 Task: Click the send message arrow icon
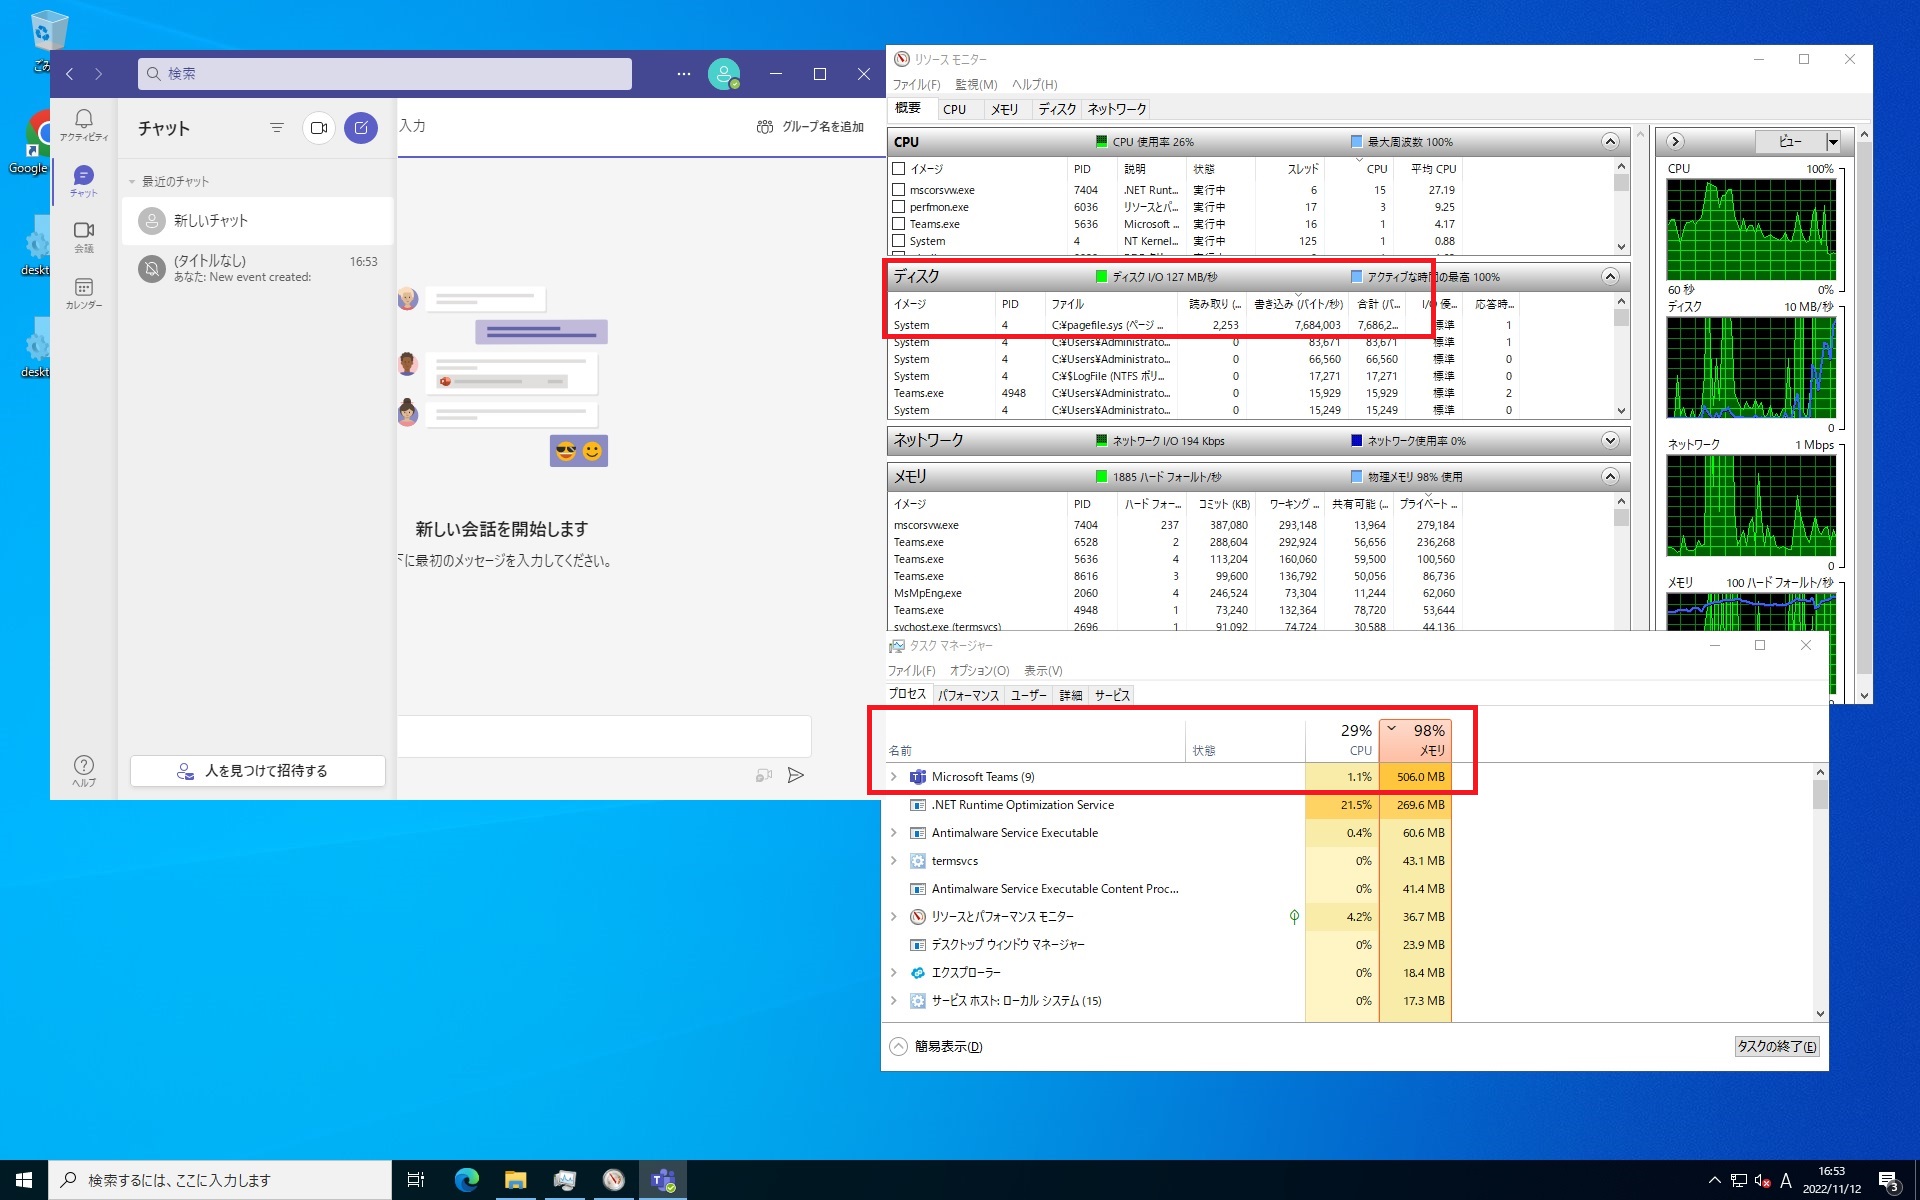[x=796, y=775]
